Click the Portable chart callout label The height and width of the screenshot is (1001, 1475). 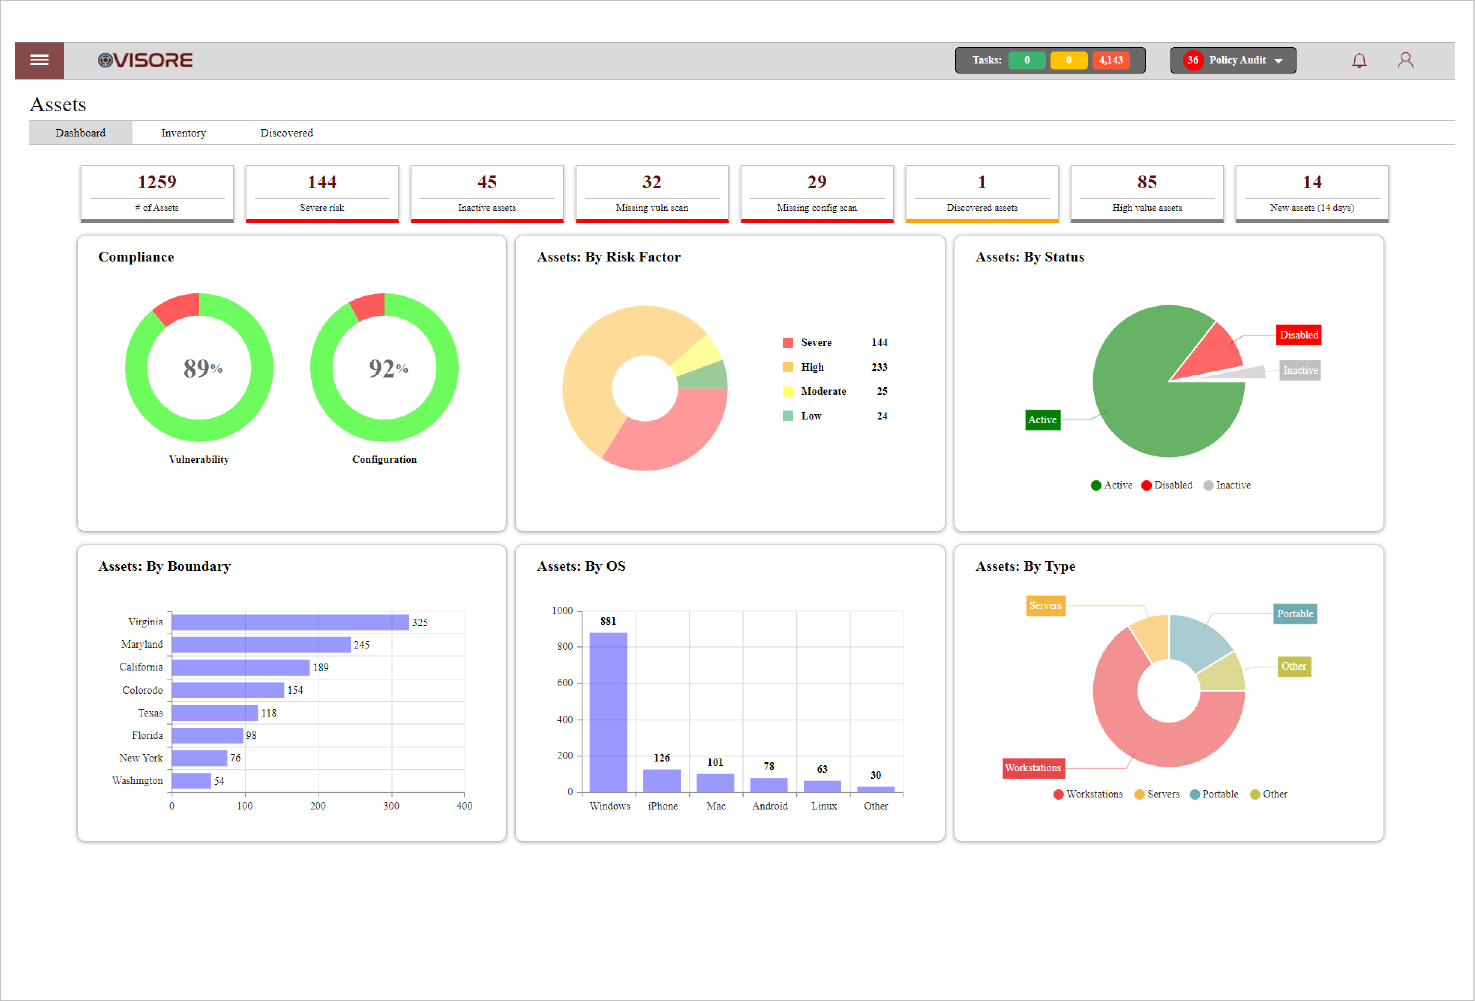pyautogui.click(x=1295, y=614)
